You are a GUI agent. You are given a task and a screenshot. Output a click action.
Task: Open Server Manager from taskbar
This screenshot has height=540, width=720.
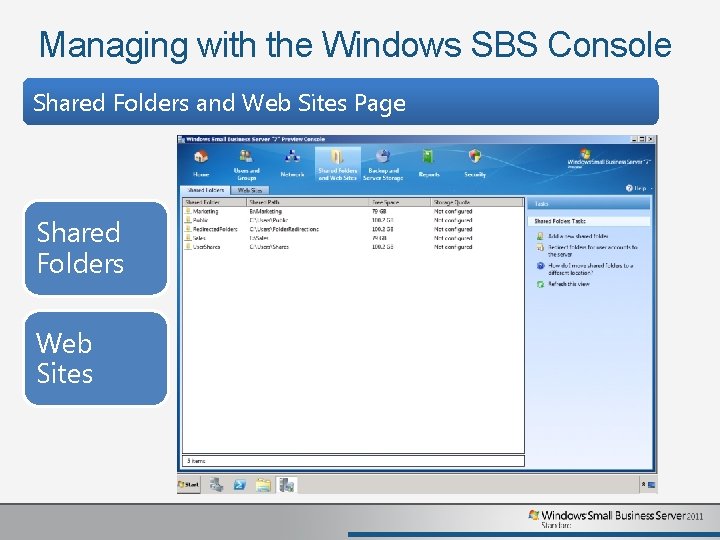(x=216, y=484)
